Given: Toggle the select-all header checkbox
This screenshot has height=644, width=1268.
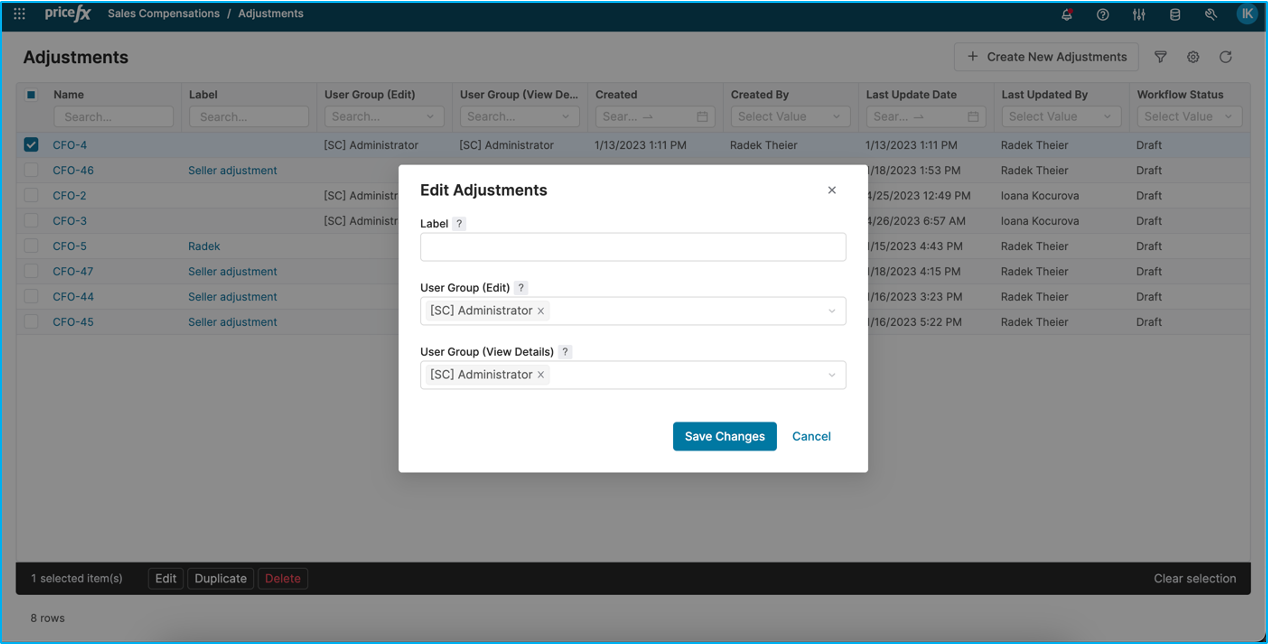Looking at the screenshot, I should point(31,95).
